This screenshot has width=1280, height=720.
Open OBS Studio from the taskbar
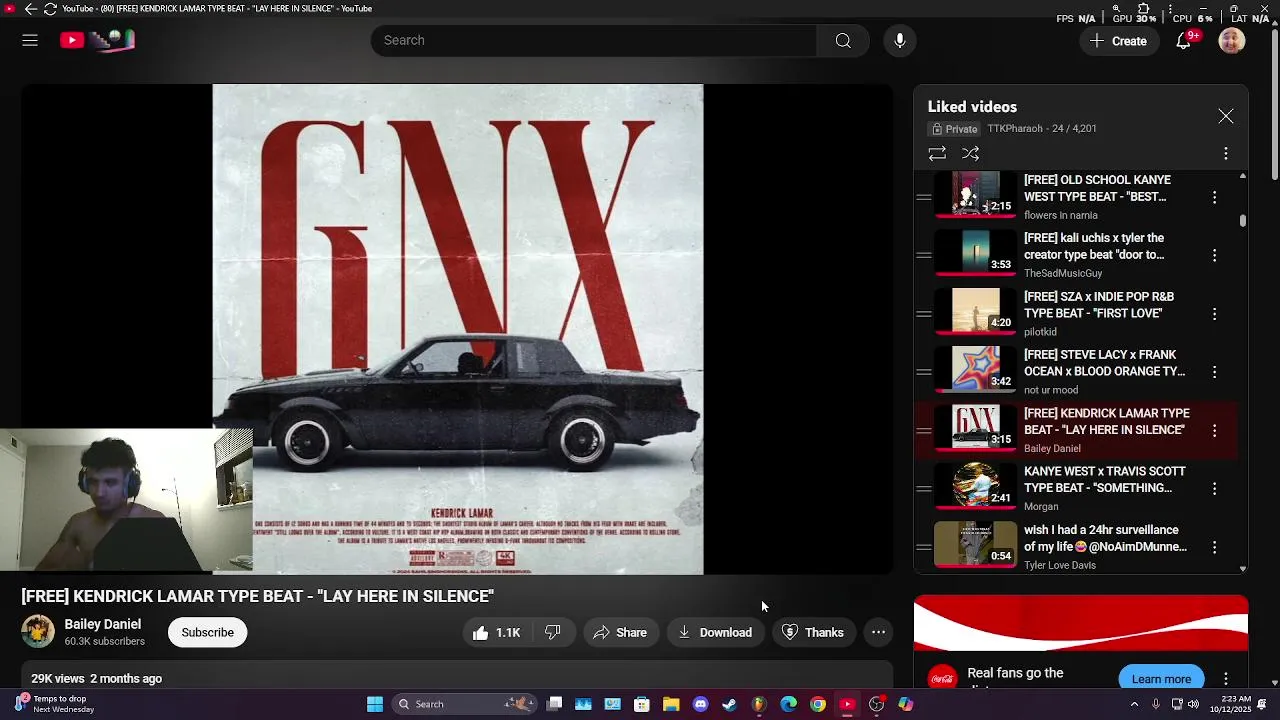[877, 704]
